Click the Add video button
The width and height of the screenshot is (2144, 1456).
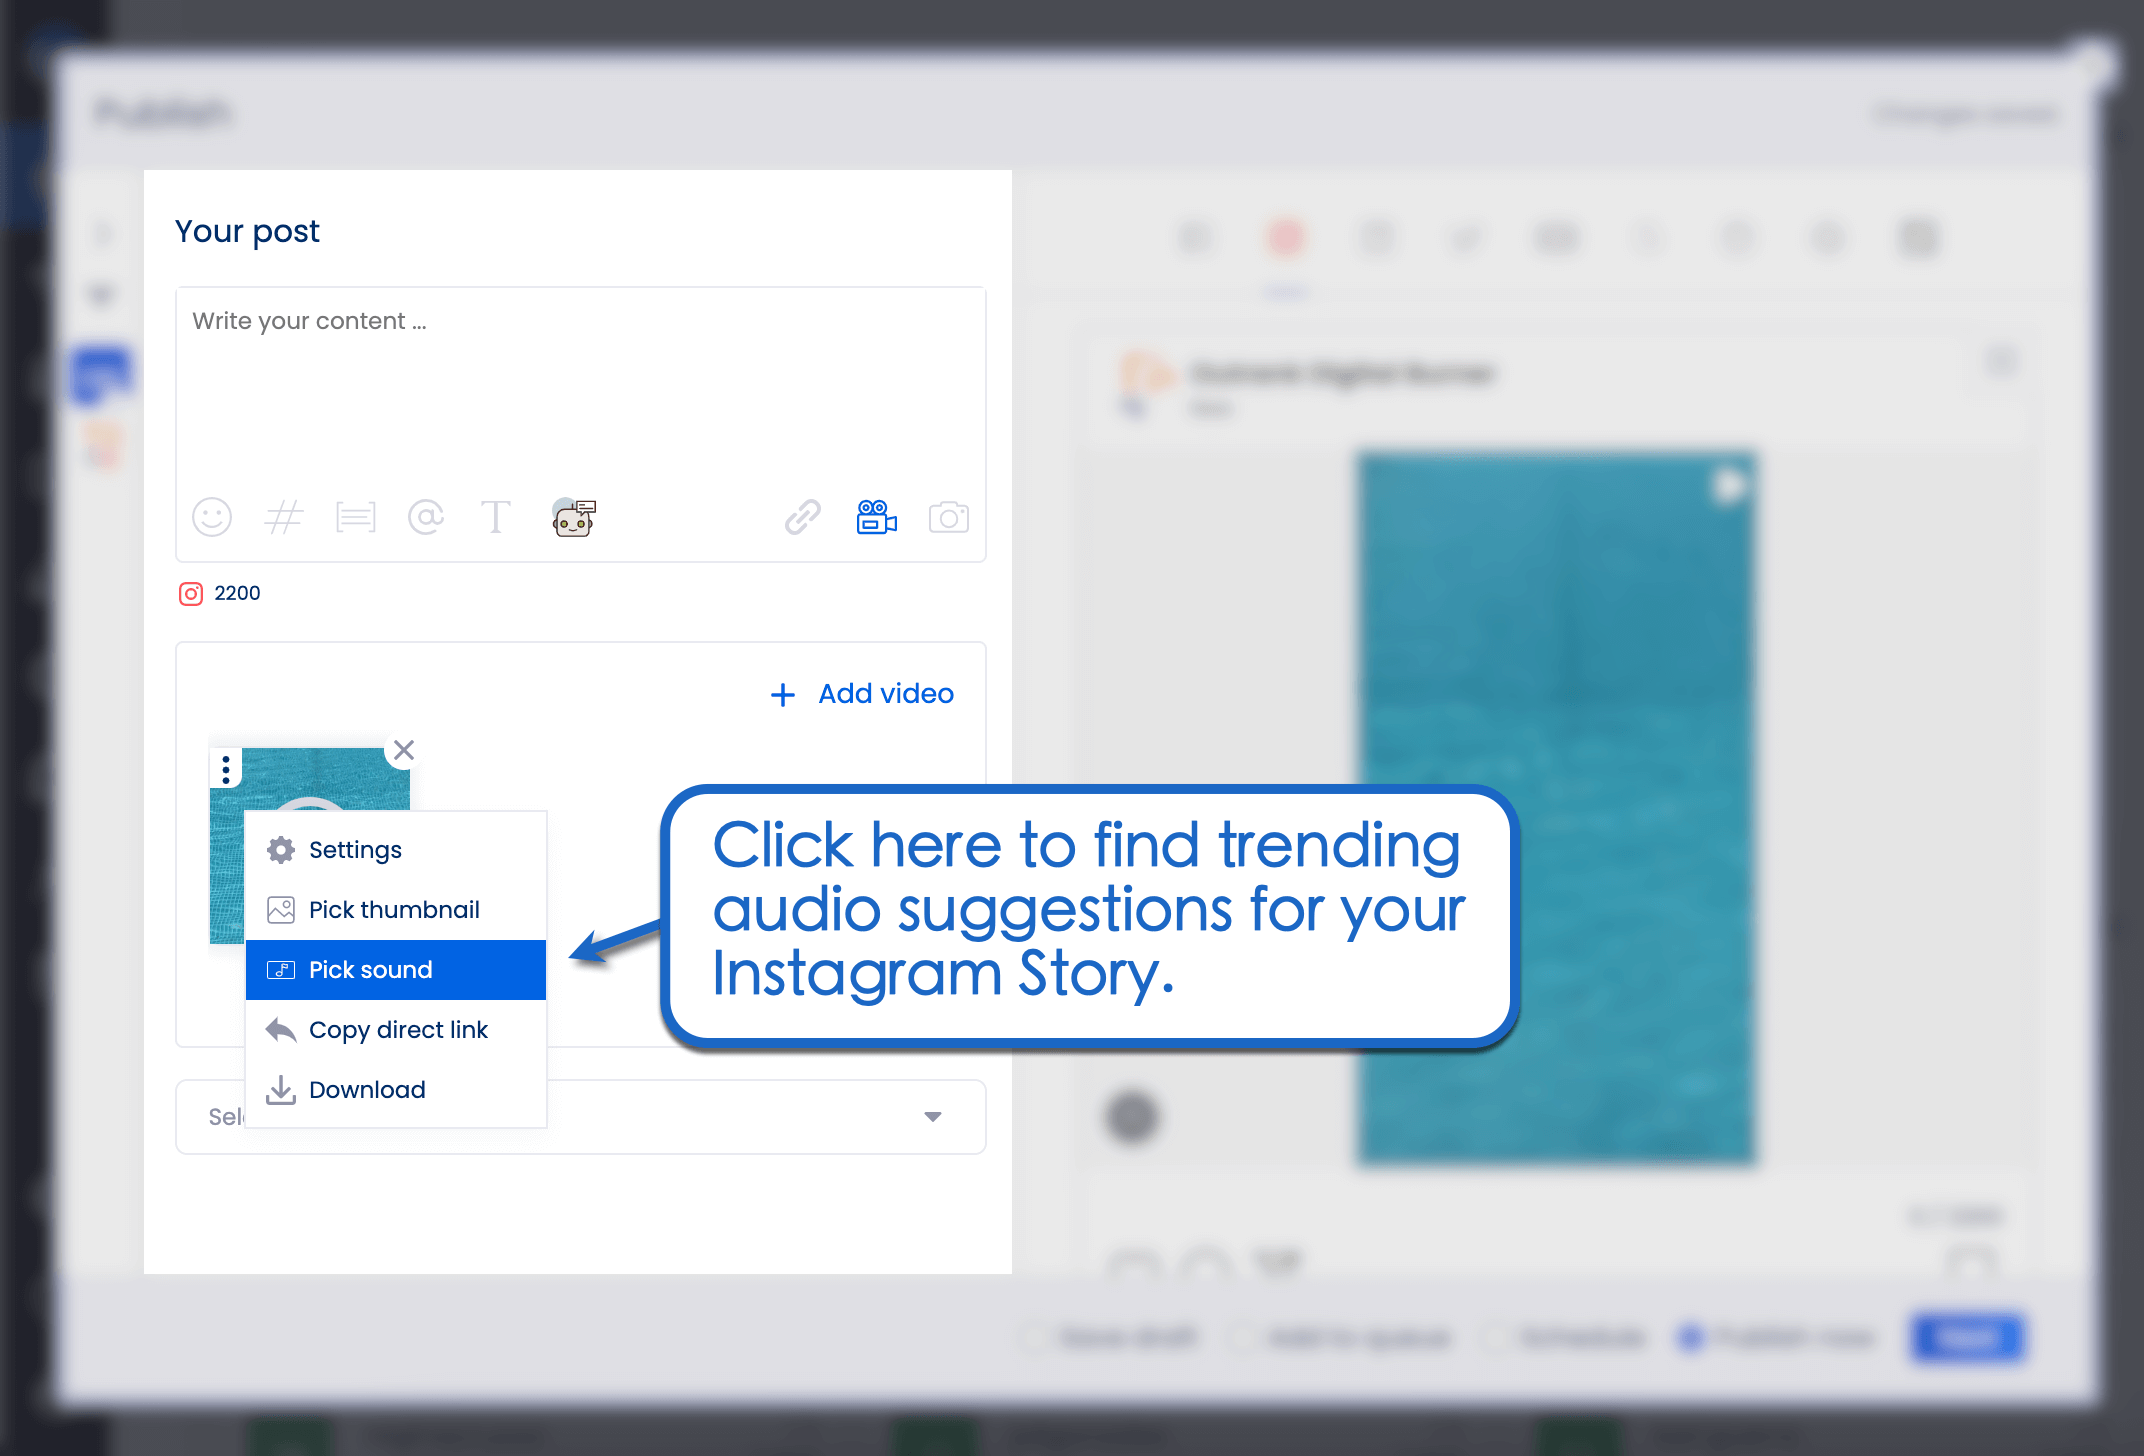(861, 693)
